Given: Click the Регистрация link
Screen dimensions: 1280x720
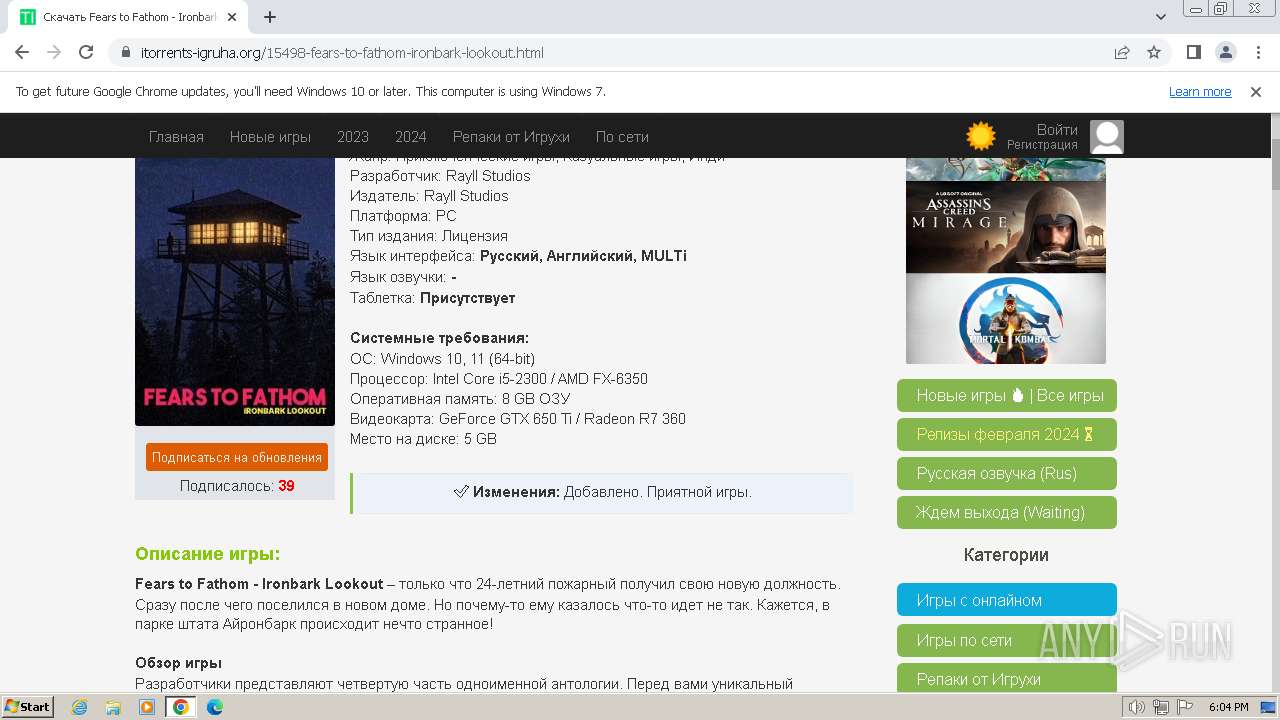Looking at the screenshot, I should [x=1042, y=145].
